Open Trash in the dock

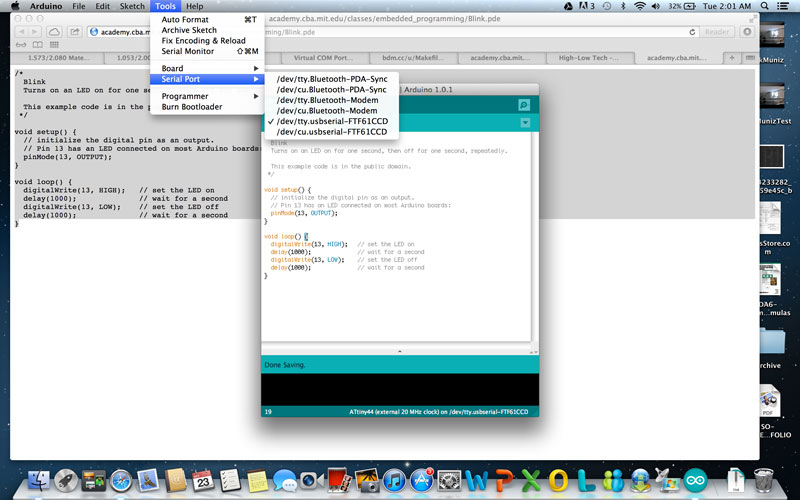[763, 481]
